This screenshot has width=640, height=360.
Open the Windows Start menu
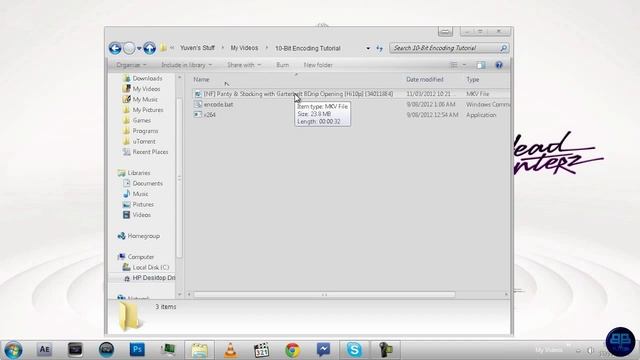pyautogui.click(x=13, y=350)
